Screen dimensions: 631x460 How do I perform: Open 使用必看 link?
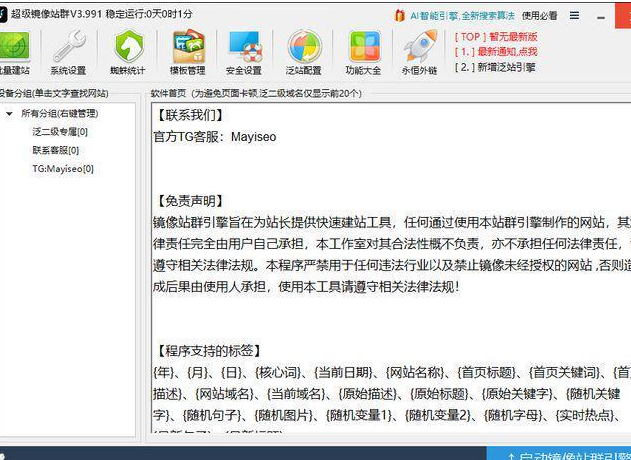point(540,16)
